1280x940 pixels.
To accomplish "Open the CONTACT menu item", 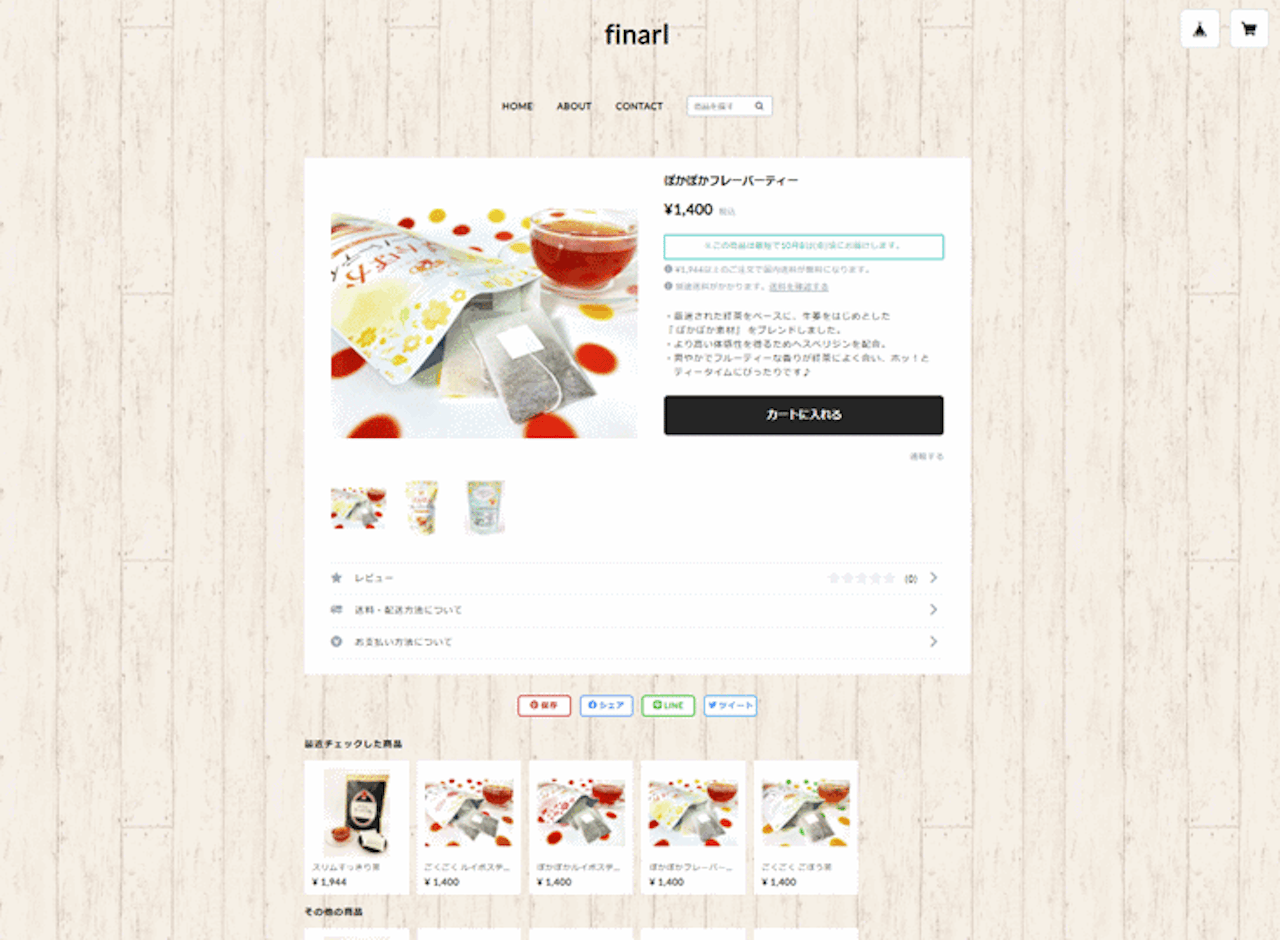I will [639, 106].
